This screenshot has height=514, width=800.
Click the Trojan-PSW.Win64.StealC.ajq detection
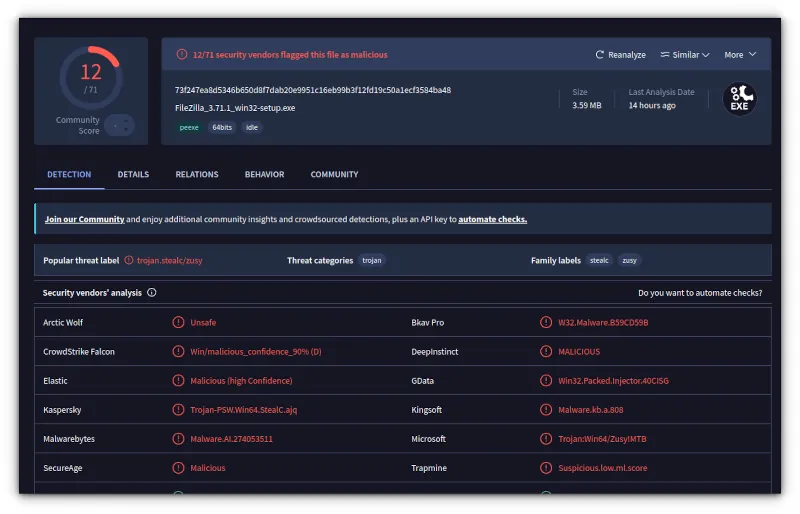[x=243, y=410]
